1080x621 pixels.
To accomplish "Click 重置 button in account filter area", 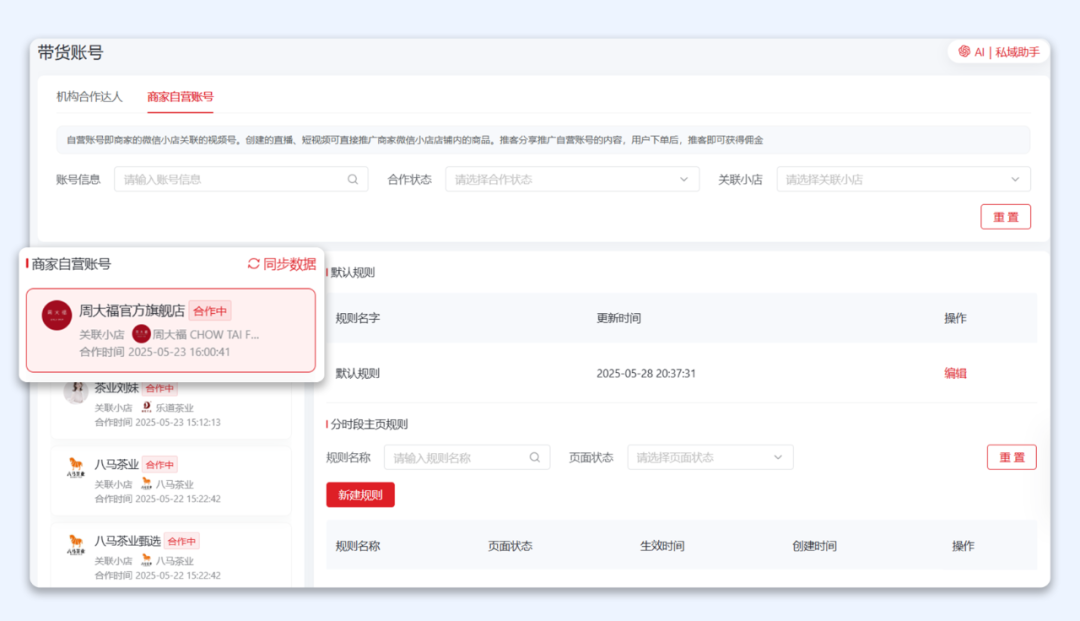I will point(1005,217).
